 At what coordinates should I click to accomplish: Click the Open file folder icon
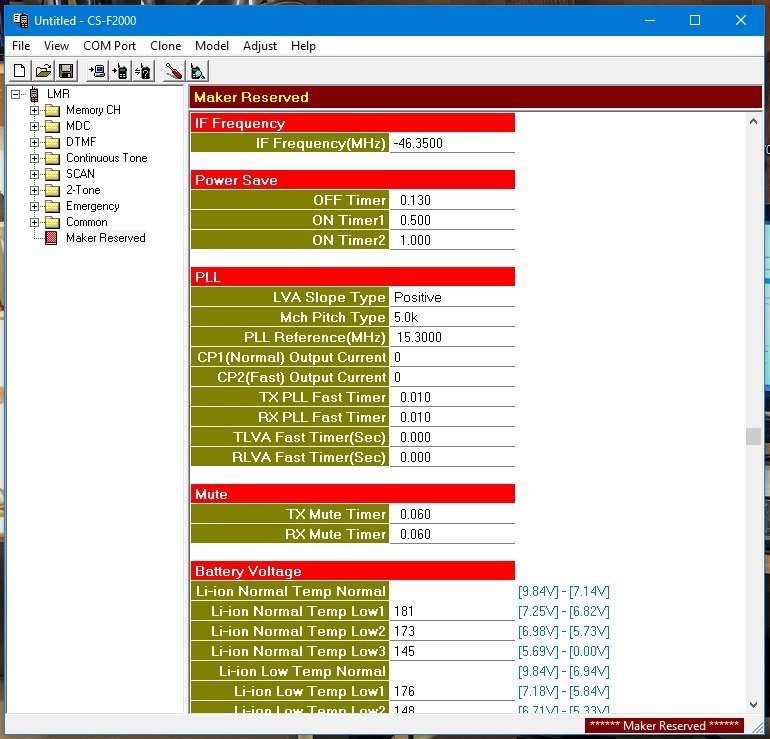tap(43, 71)
